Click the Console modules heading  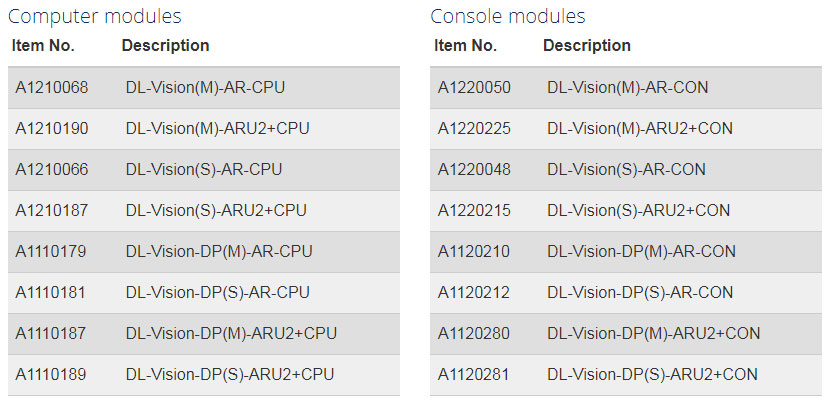coord(508,16)
